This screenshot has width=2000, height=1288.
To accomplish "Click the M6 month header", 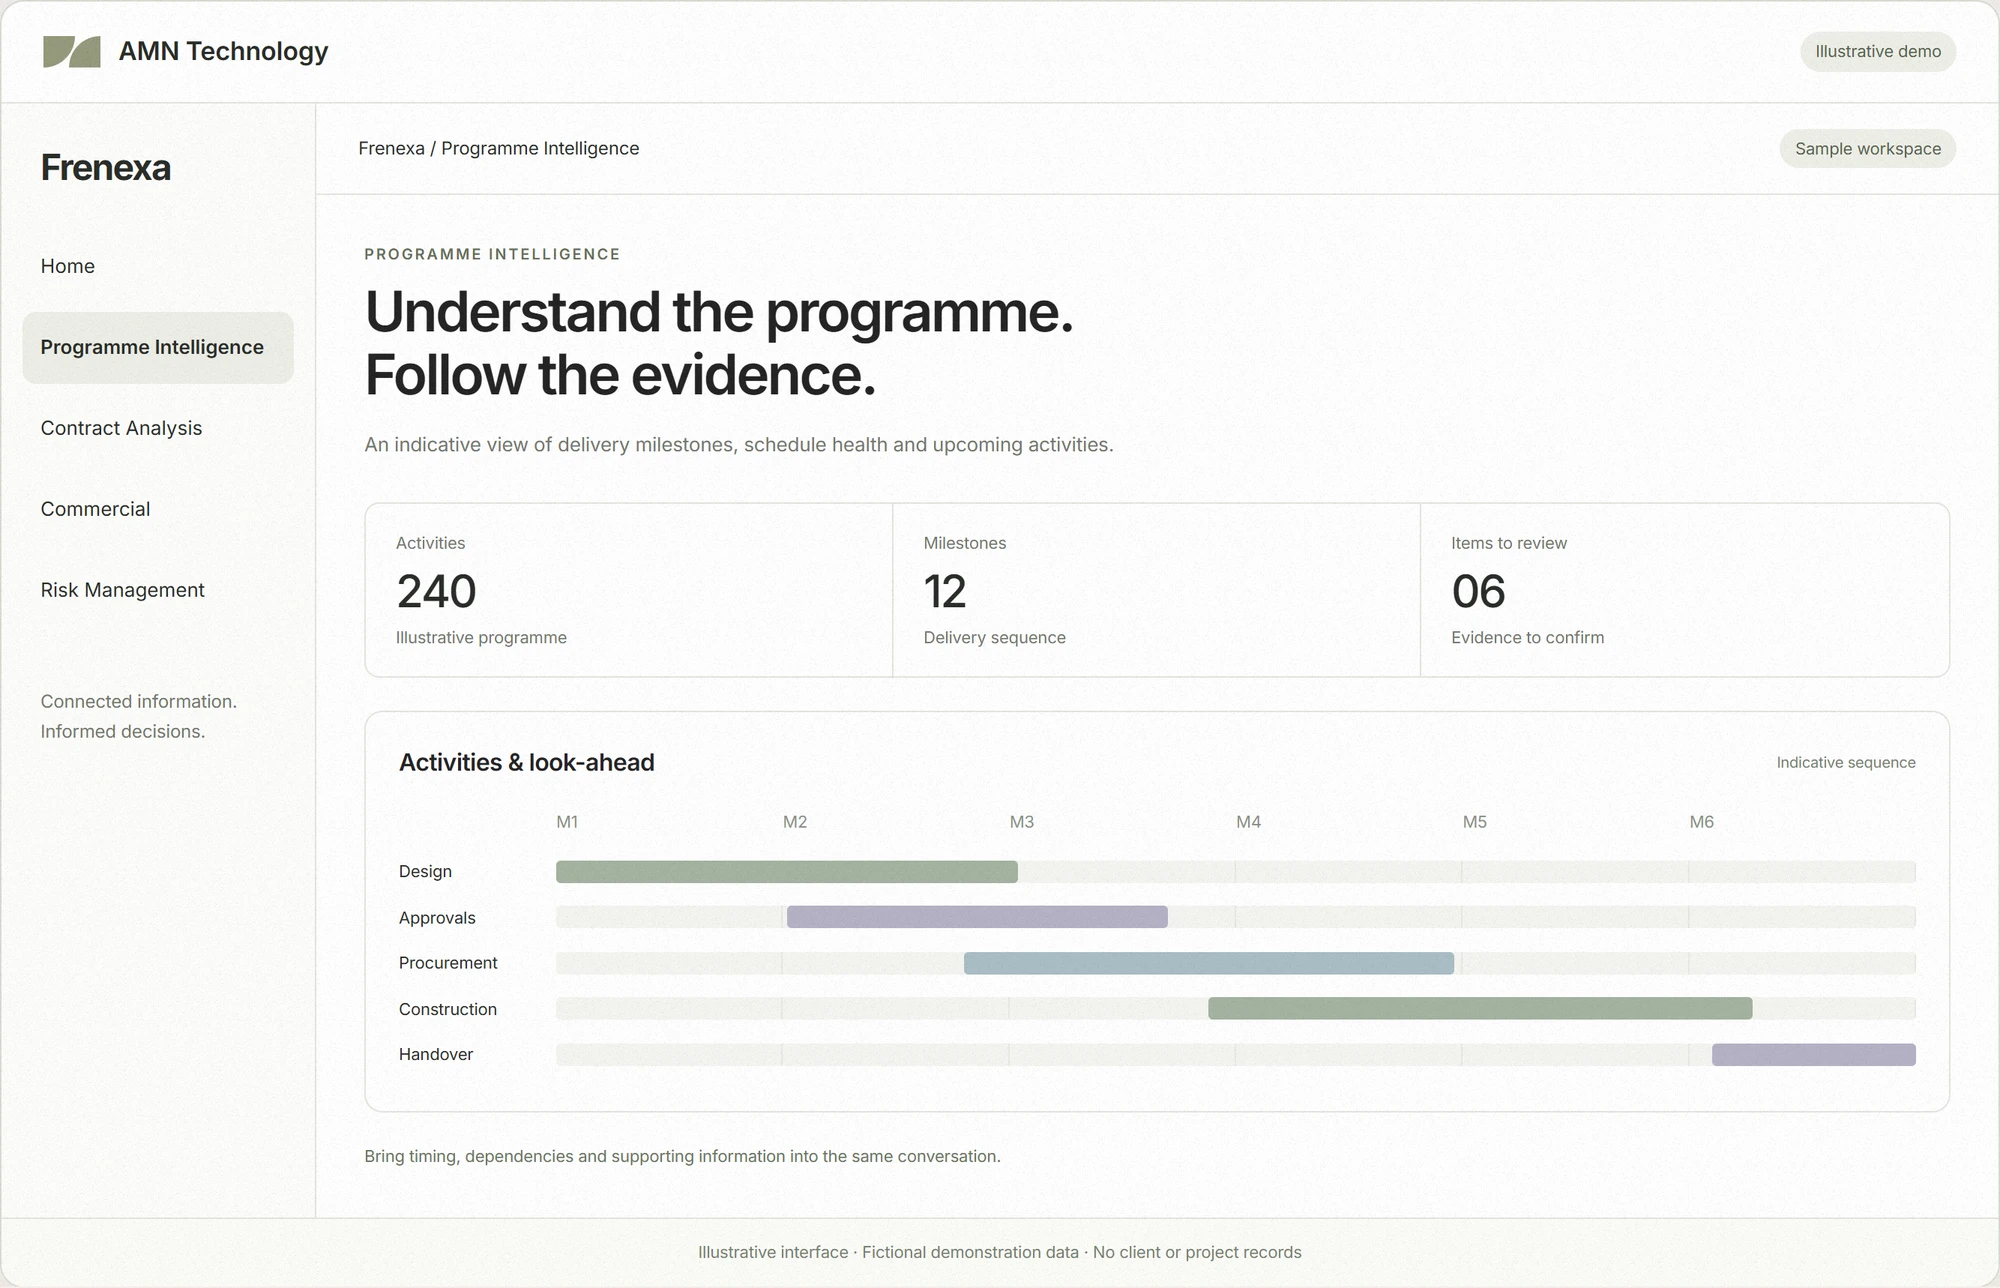I will pyautogui.click(x=1702, y=822).
